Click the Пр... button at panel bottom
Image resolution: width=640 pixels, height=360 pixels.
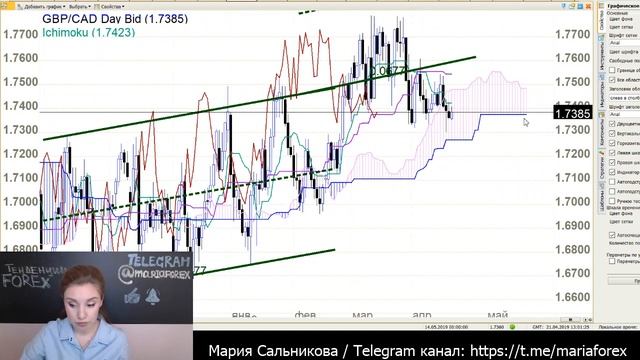point(624,281)
